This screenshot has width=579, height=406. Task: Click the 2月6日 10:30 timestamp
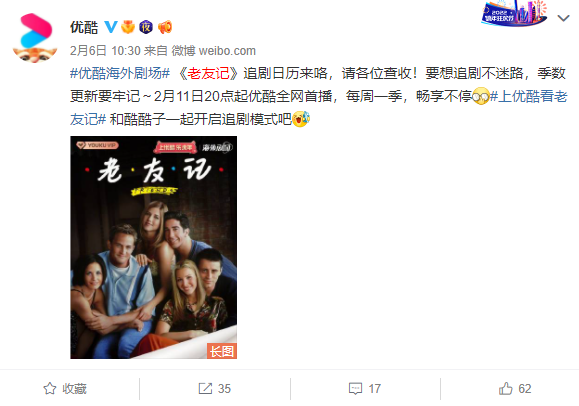click(105, 51)
